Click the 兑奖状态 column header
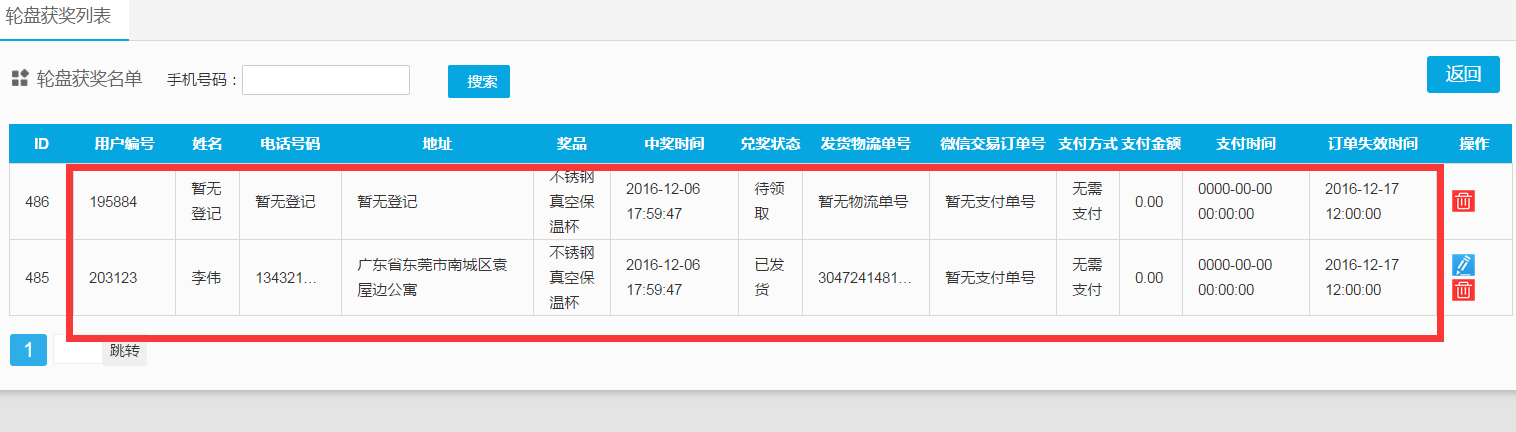The width and height of the screenshot is (1516, 432). point(770,144)
